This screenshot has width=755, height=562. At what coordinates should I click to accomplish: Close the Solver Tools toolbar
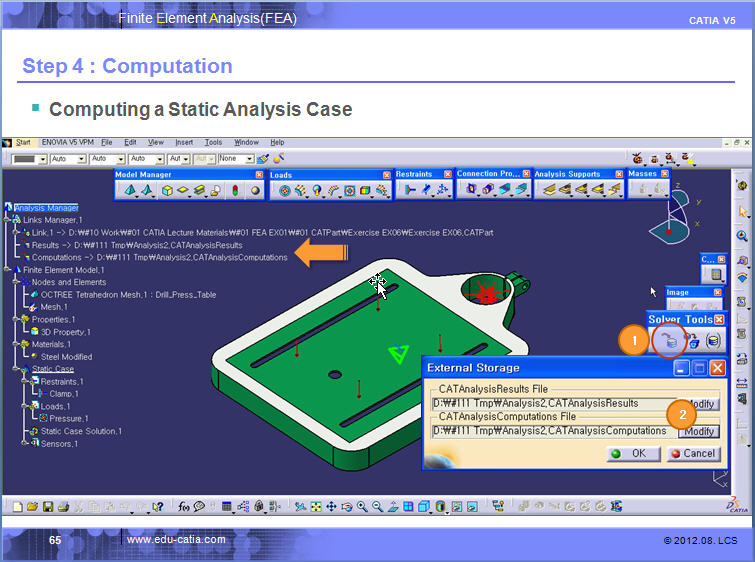click(719, 319)
